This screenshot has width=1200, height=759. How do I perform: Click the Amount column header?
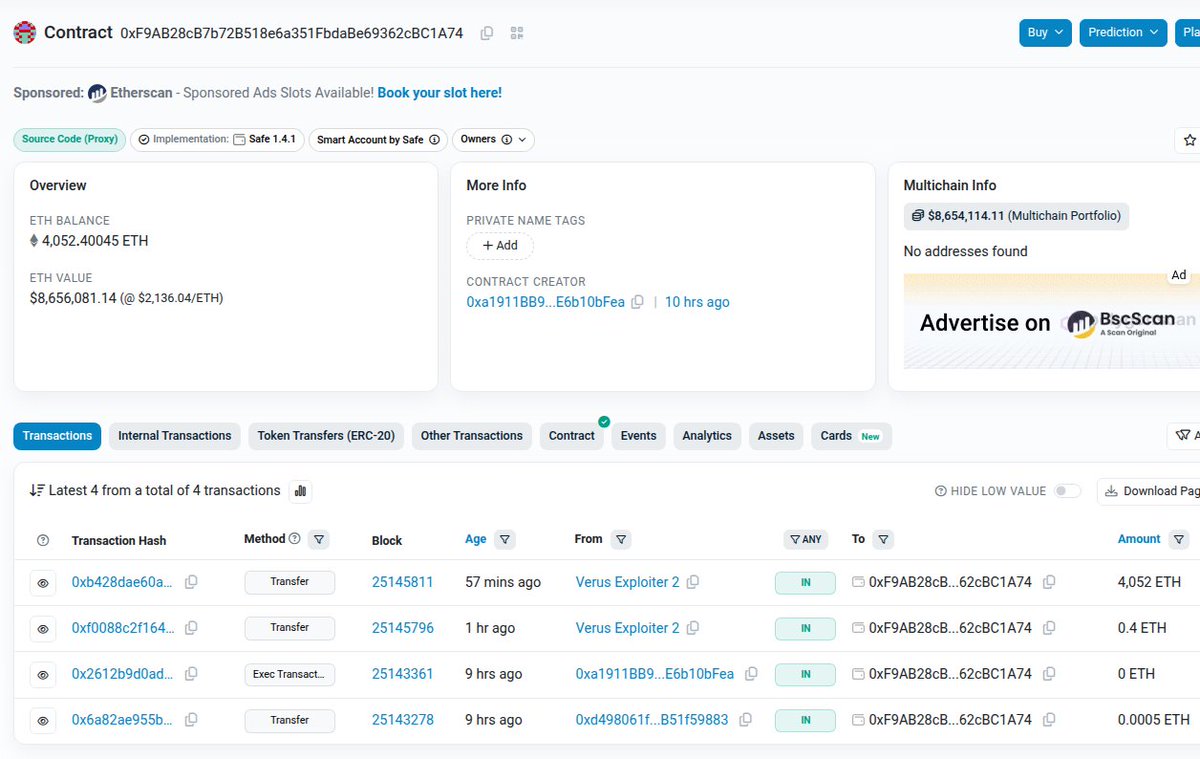pyautogui.click(x=1139, y=539)
